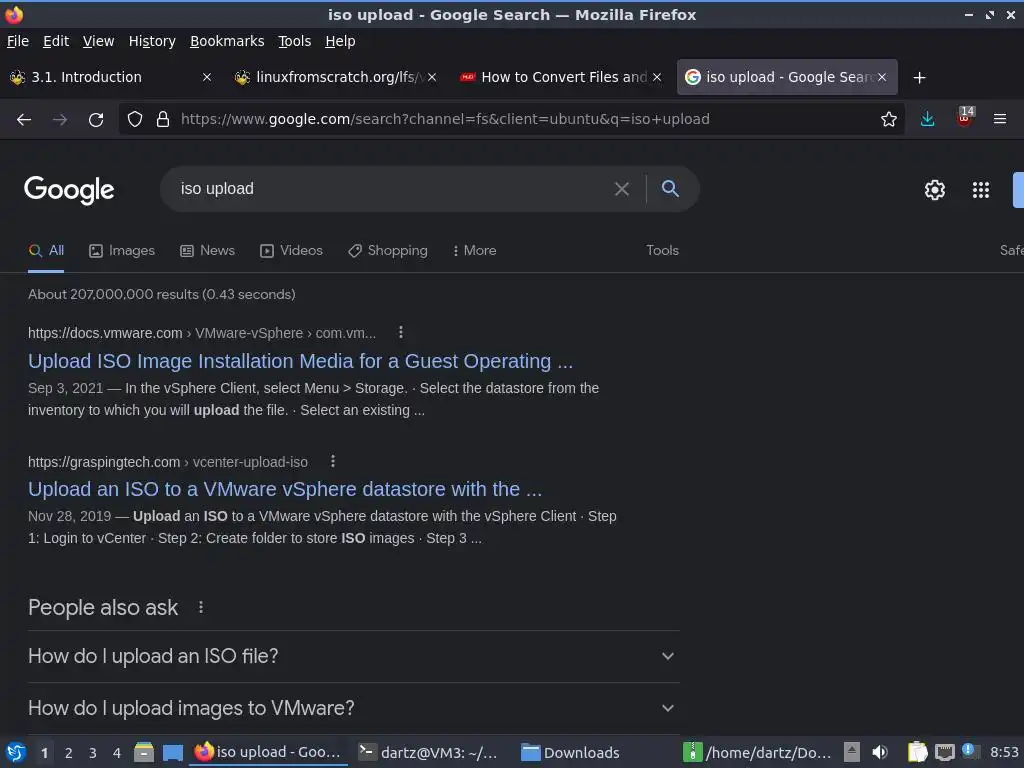Click the https://graspingtech.com breadcrumb text

(x=104, y=462)
